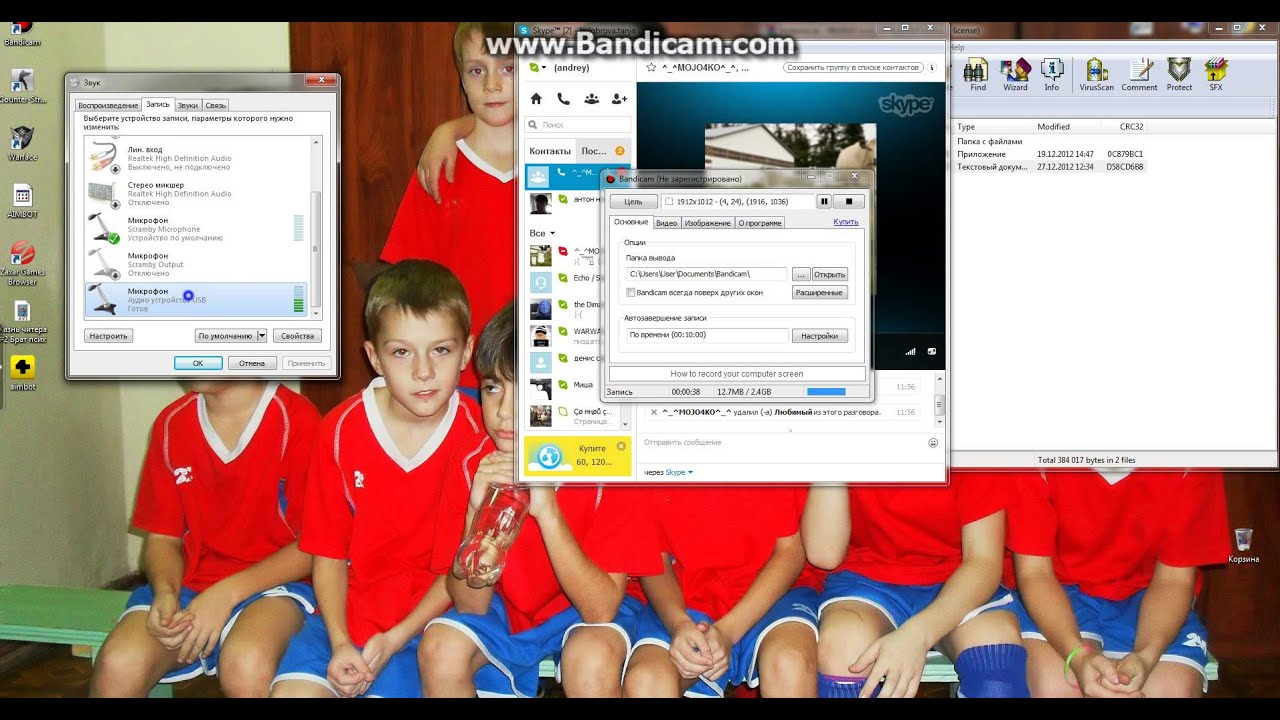Screen dimensions: 1280x720
Task: Click the Protect icon in the archiver toolbar
Action: pos(1179,75)
